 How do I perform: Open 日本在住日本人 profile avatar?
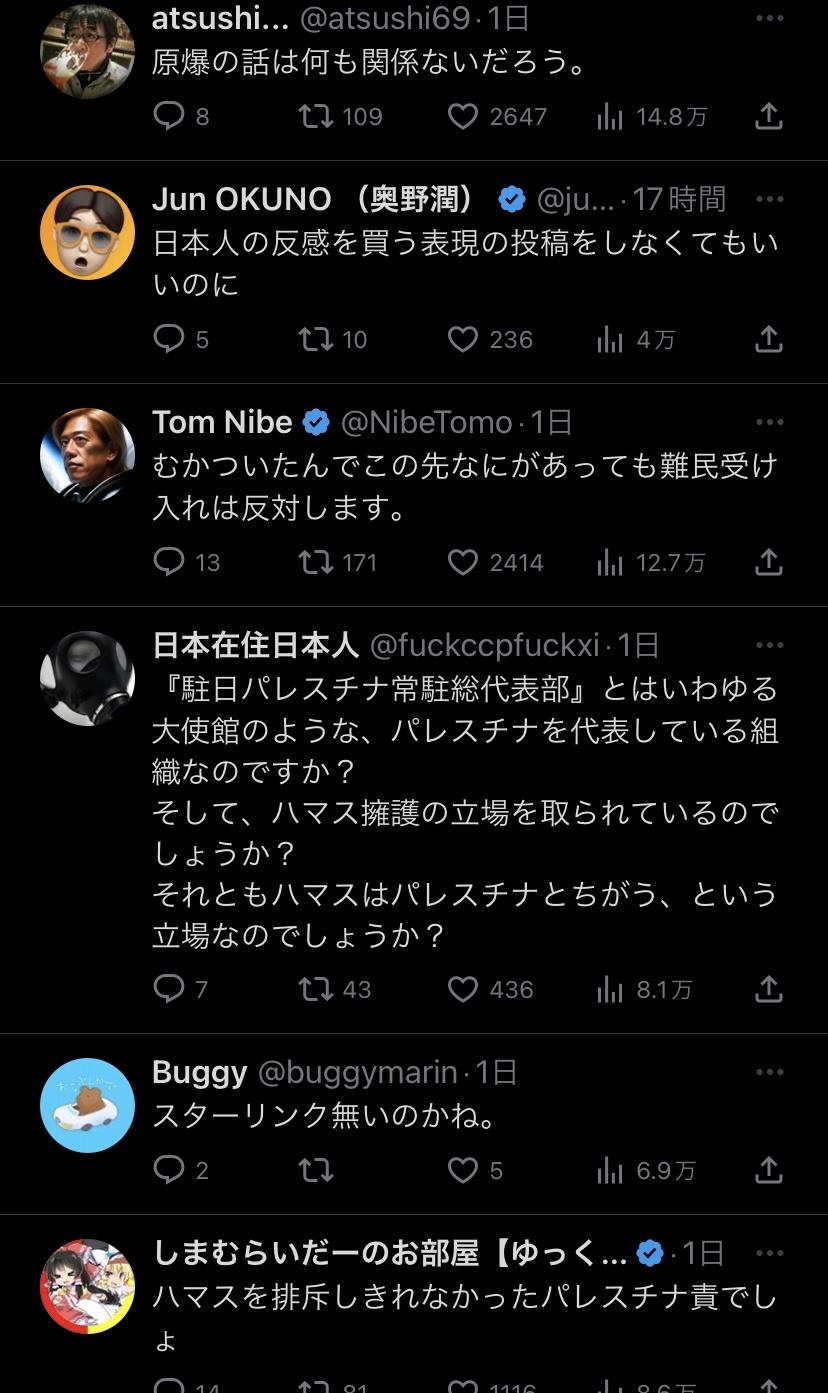[87, 678]
